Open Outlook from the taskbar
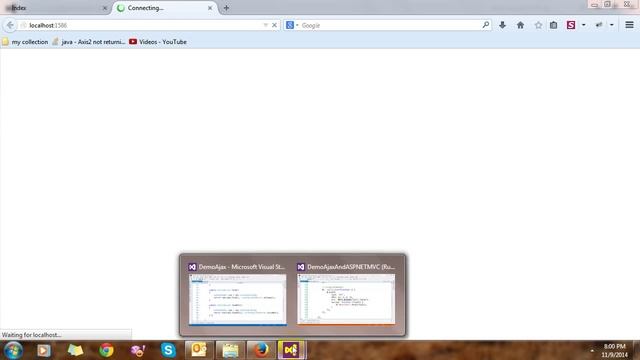This screenshot has height=360, width=640. (199, 350)
